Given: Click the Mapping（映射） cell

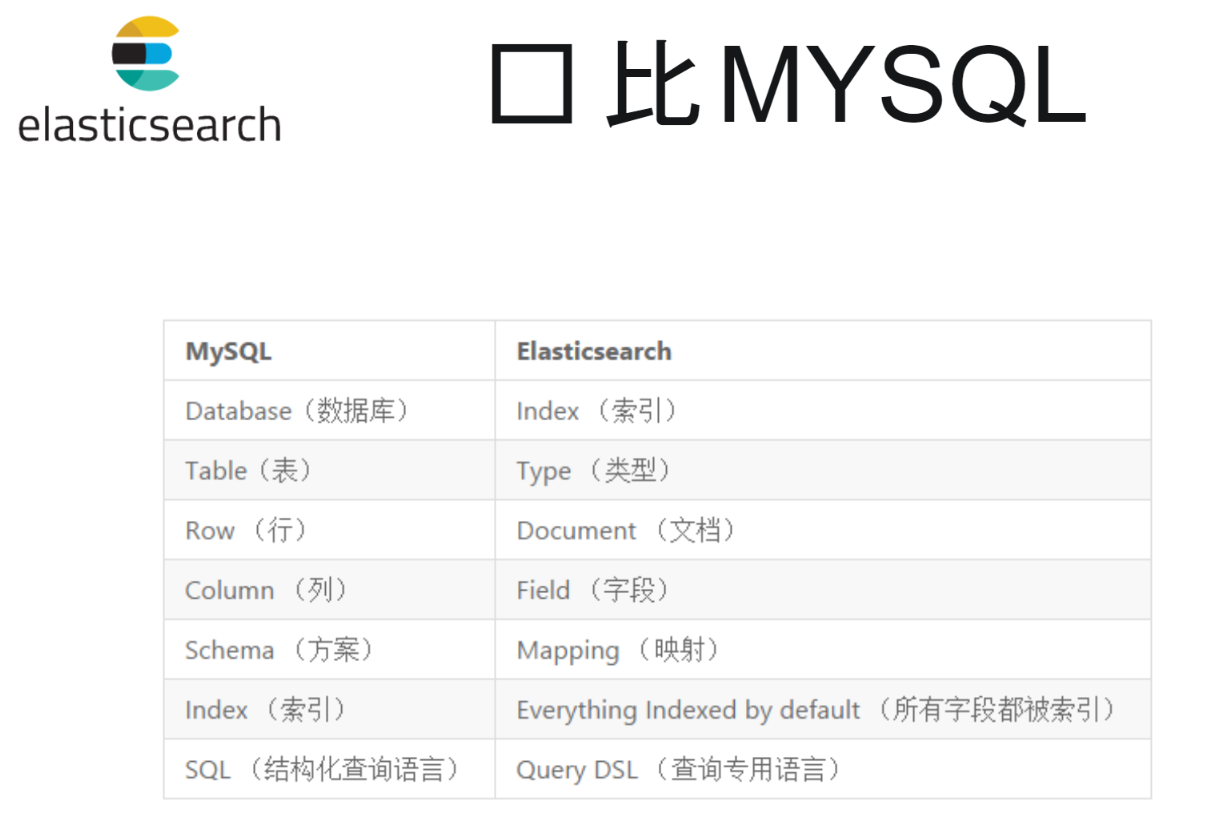Looking at the screenshot, I should [x=823, y=650].
